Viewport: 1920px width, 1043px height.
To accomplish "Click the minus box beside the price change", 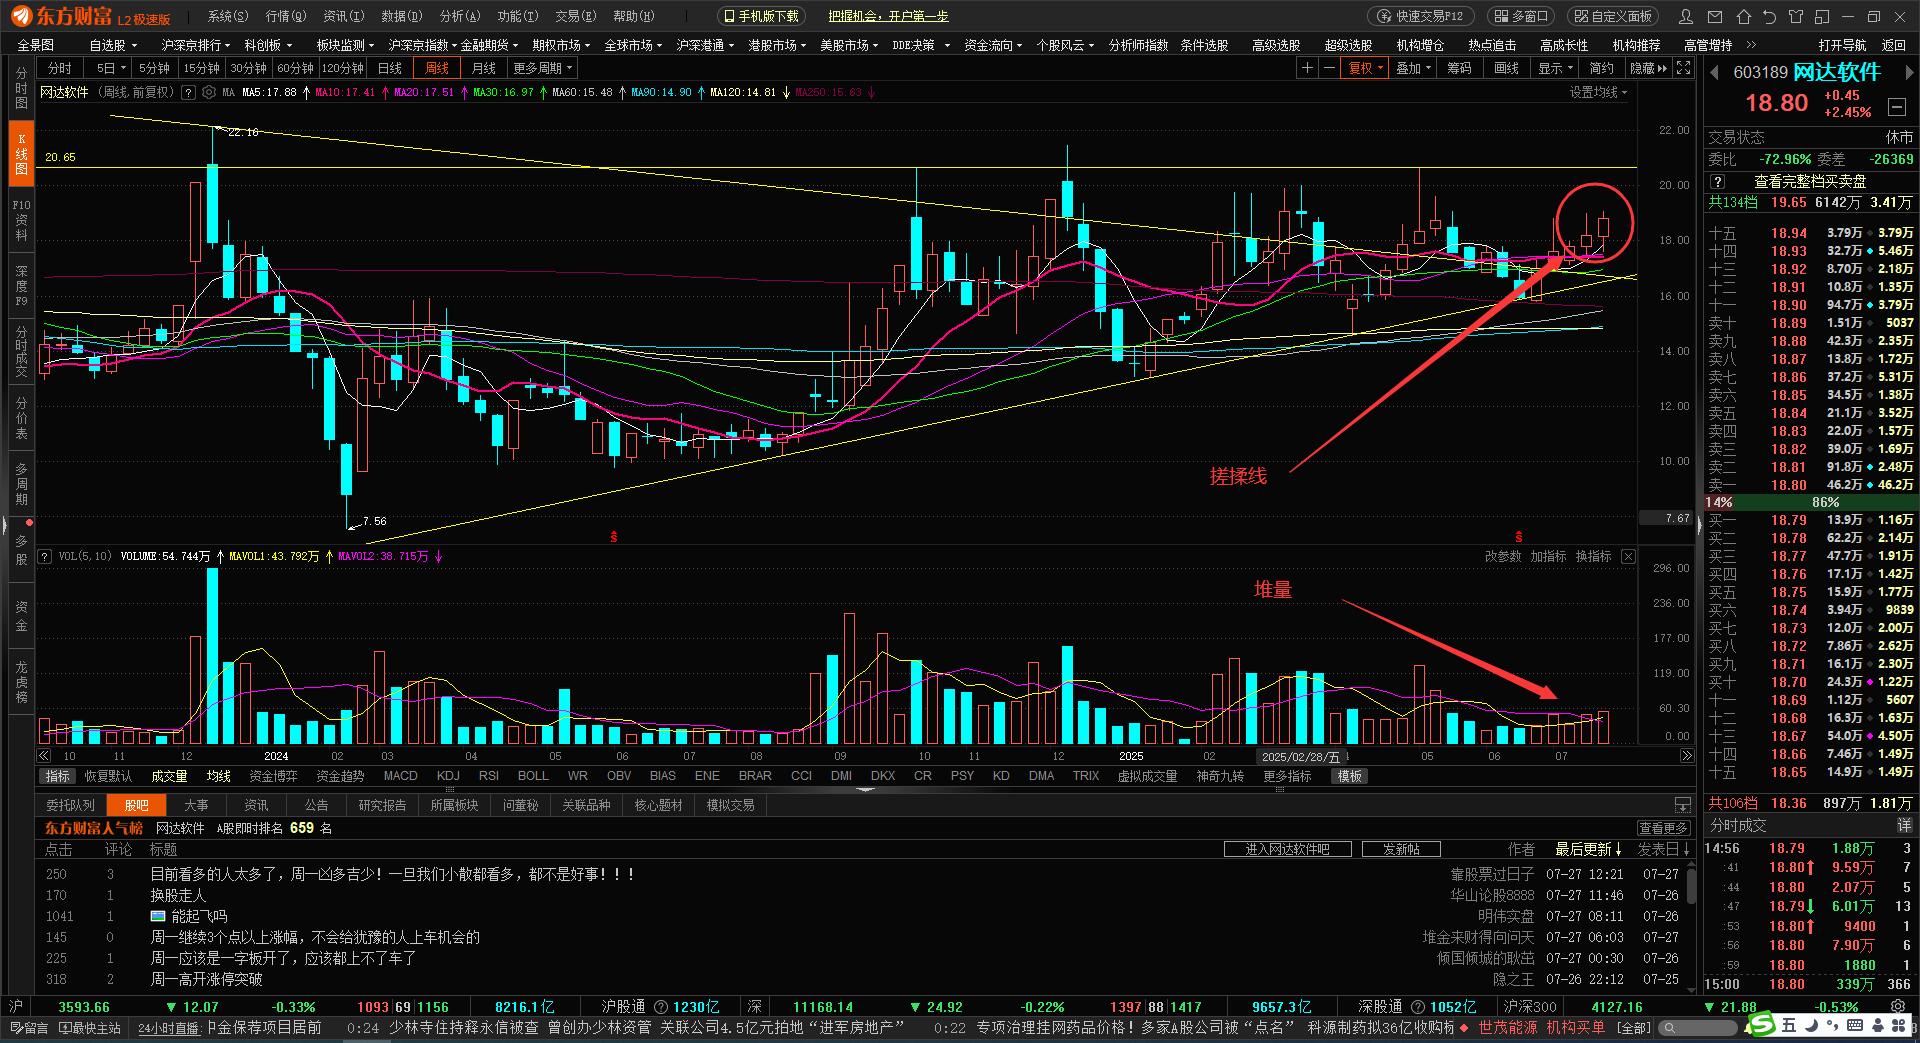I will point(1897,106).
